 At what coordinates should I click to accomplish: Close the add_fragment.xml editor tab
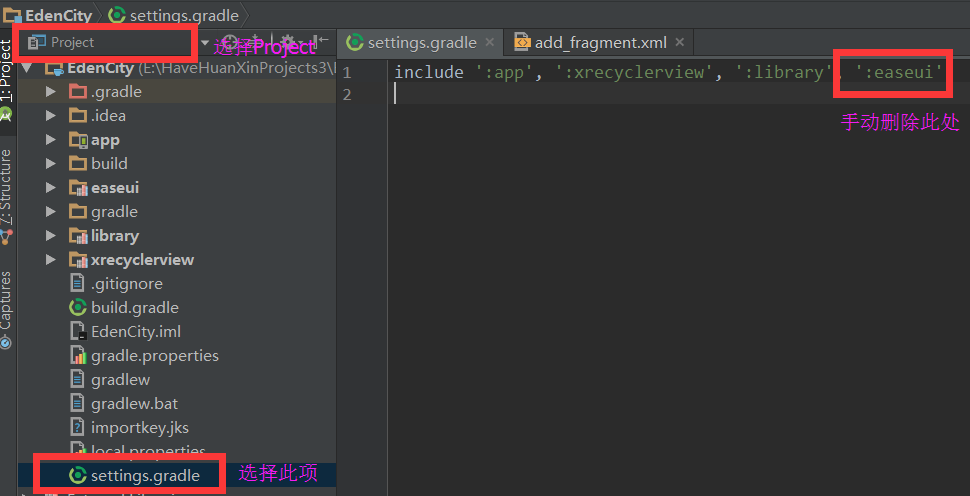click(679, 42)
